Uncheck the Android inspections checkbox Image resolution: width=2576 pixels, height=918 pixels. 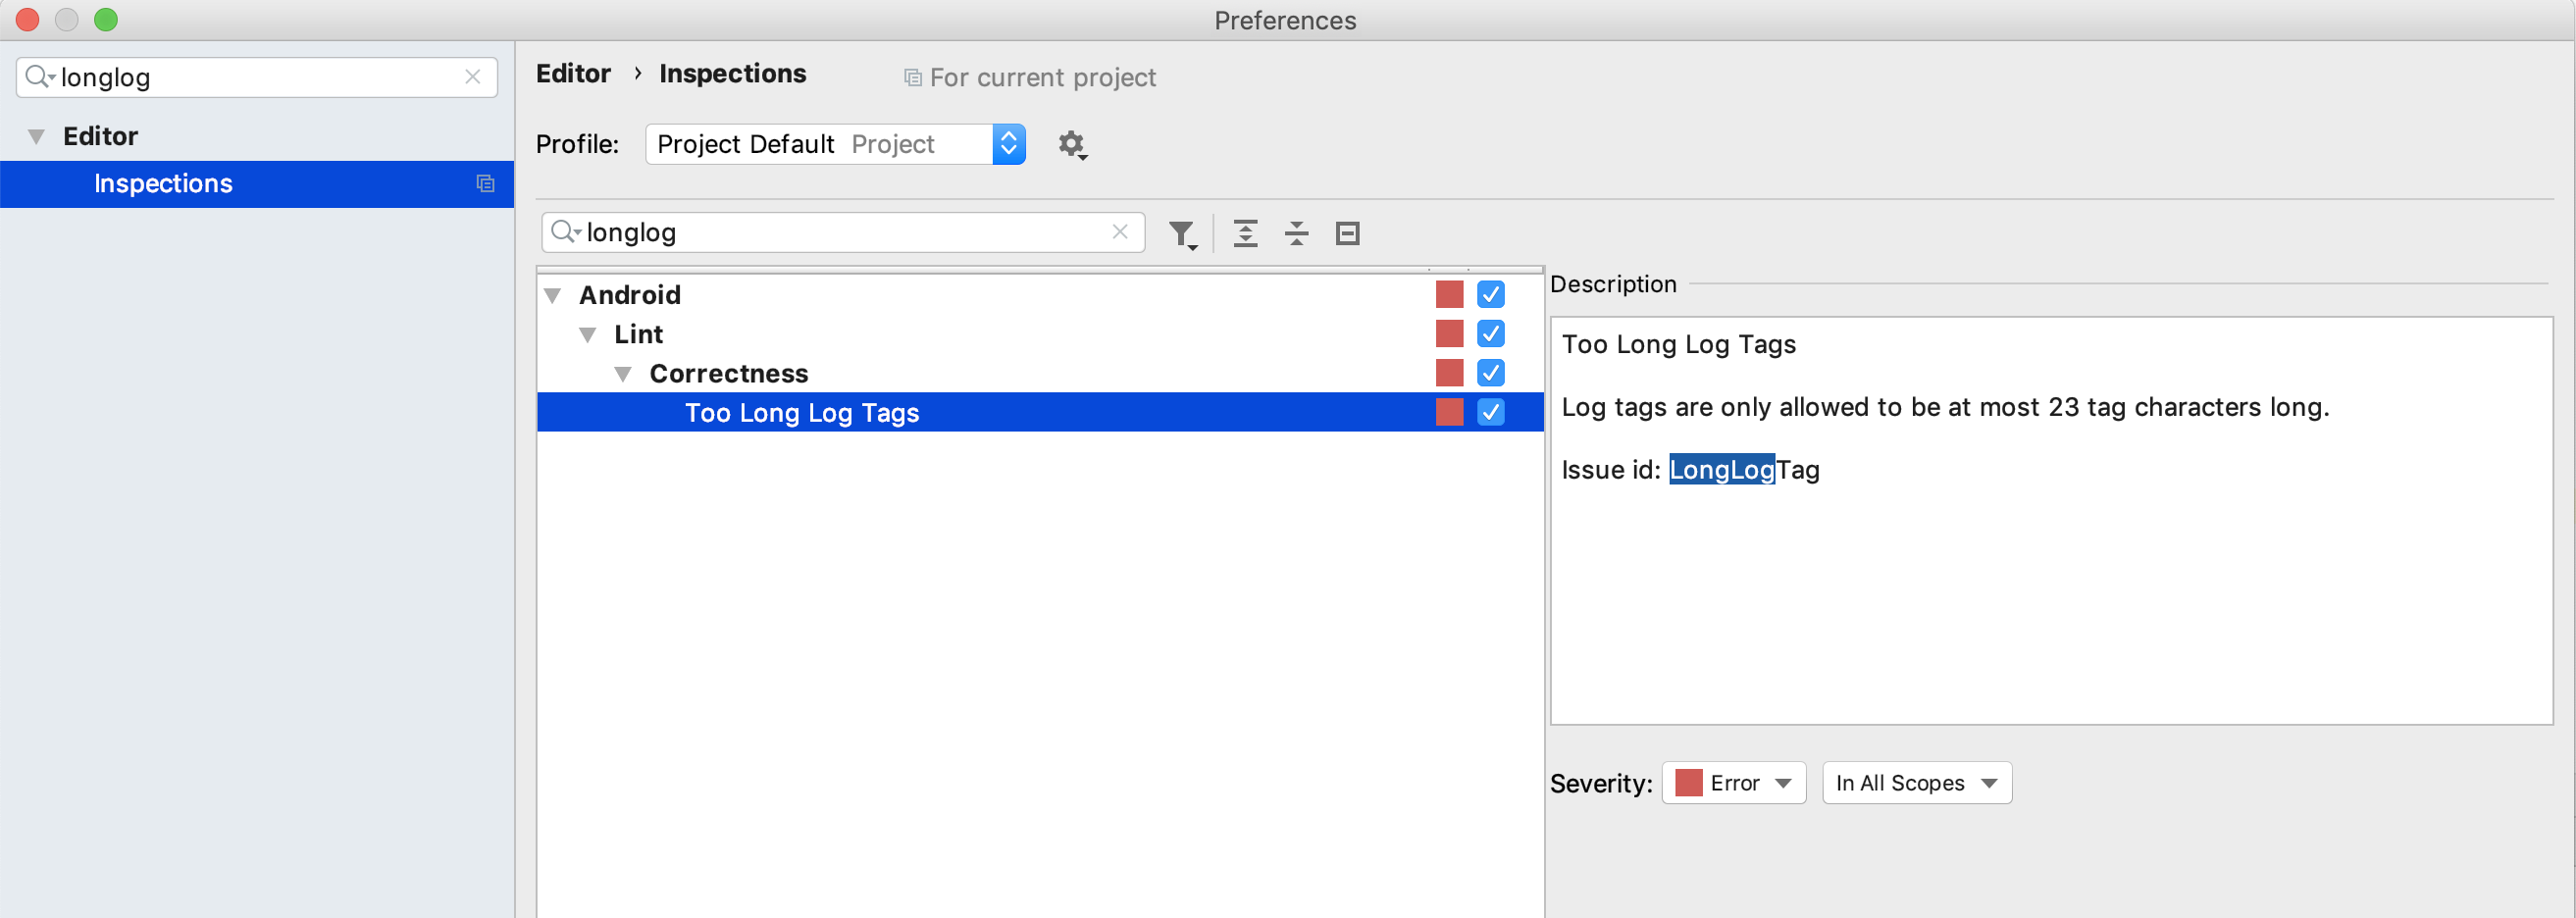(x=1491, y=293)
